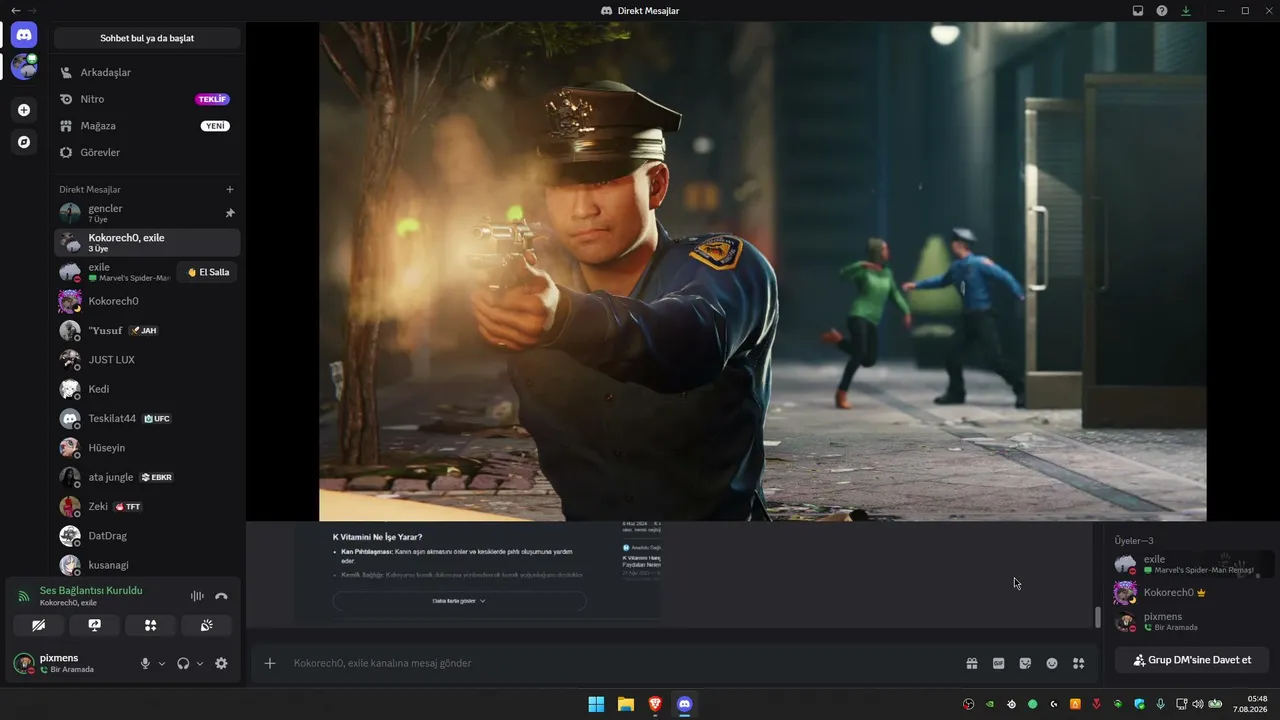Open user settings gear icon
The width and height of the screenshot is (1280, 720).
tap(221, 663)
